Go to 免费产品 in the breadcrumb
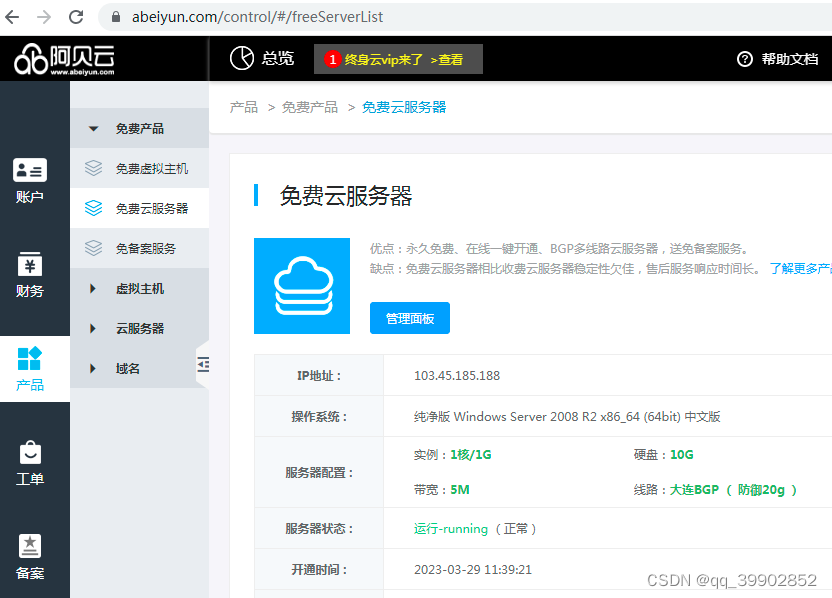 pyautogui.click(x=310, y=107)
